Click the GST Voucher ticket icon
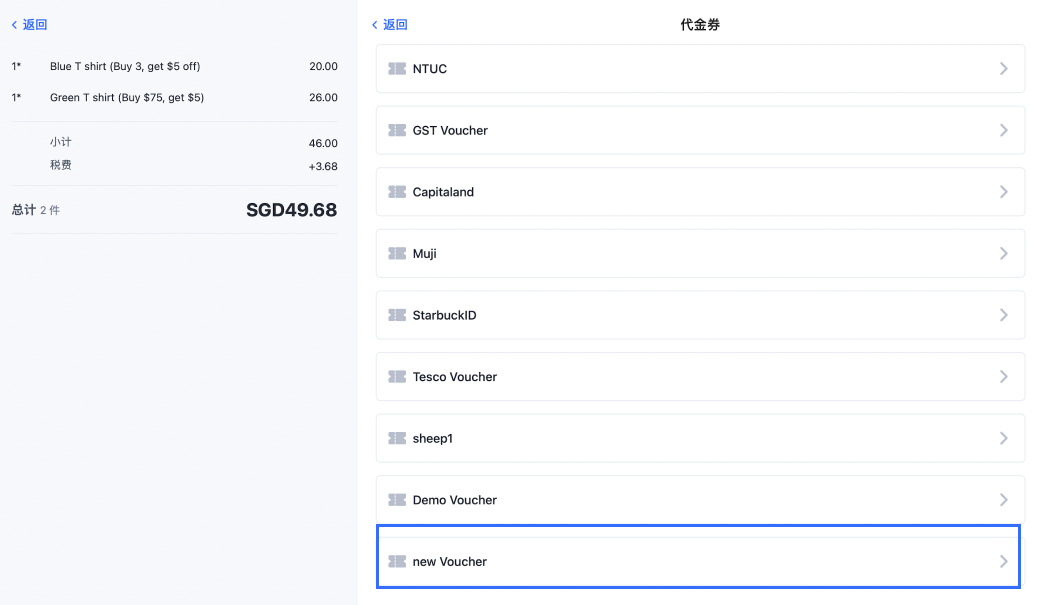The width and height of the screenshot is (1038, 605). 397,130
